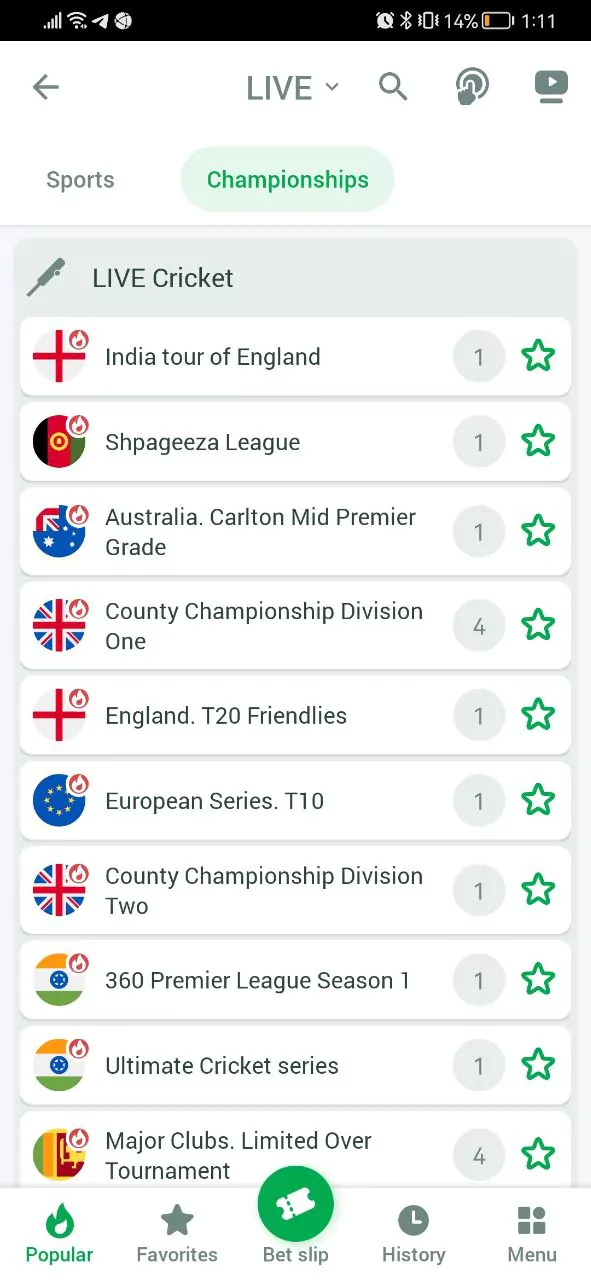Star the European Series. T10 championship
The width and height of the screenshot is (591, 1280).
[x=538, y=800]
